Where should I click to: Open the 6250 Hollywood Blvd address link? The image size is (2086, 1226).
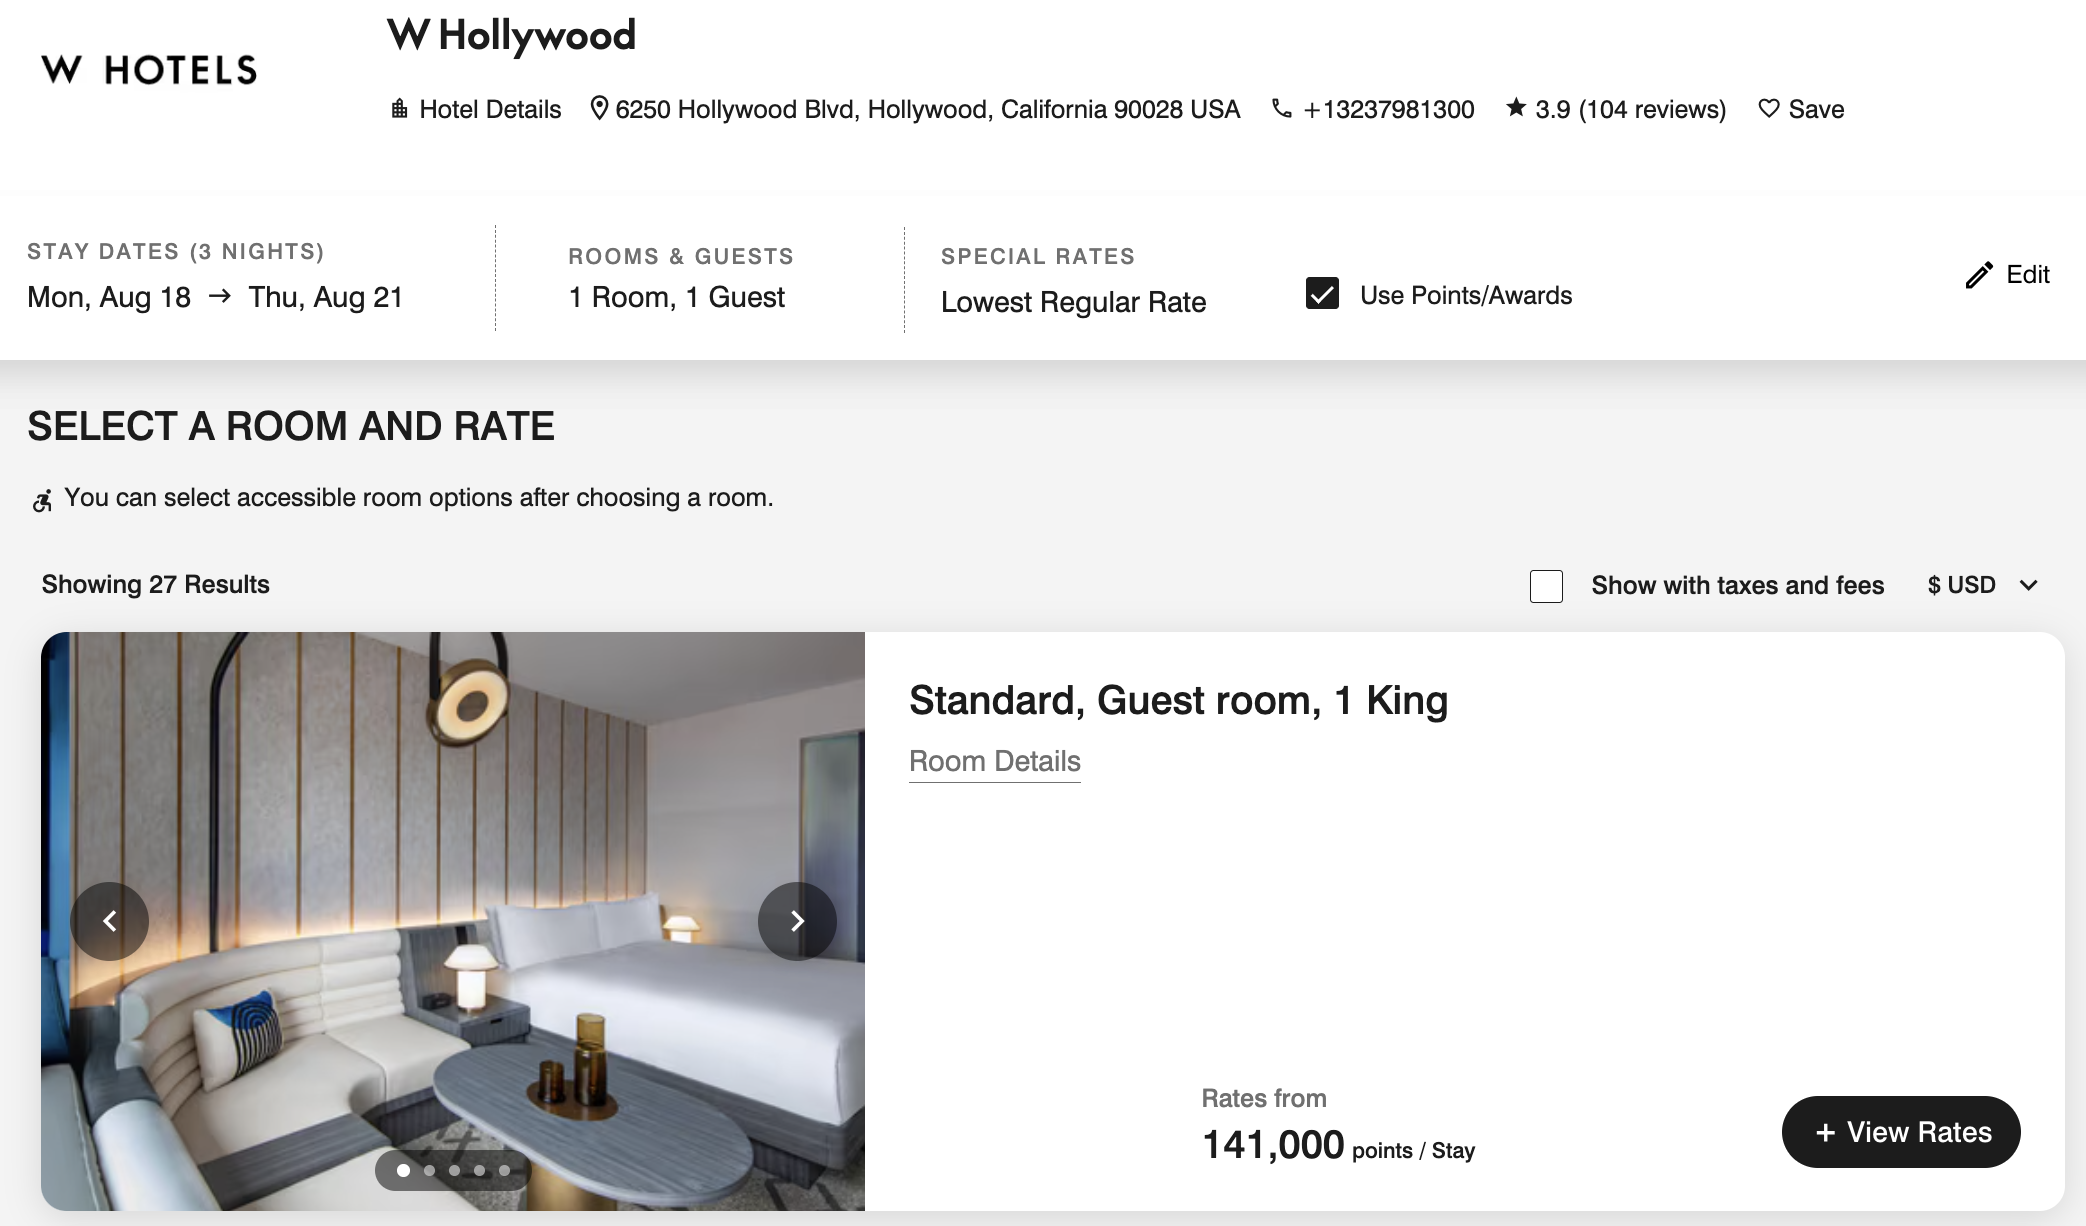927,109
